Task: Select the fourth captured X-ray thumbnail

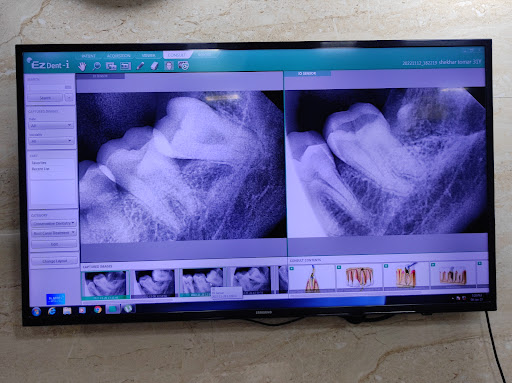Action: (x=251, y=280)
